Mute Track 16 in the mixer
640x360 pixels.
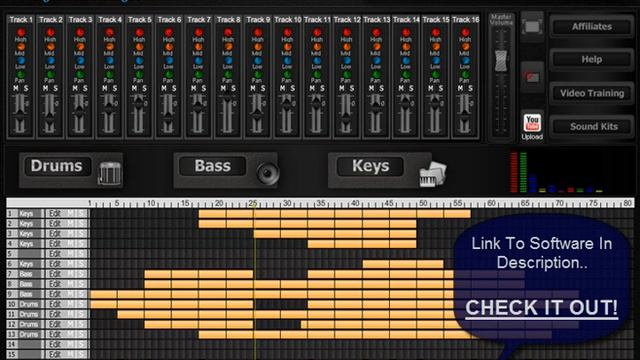click(460, 88)
